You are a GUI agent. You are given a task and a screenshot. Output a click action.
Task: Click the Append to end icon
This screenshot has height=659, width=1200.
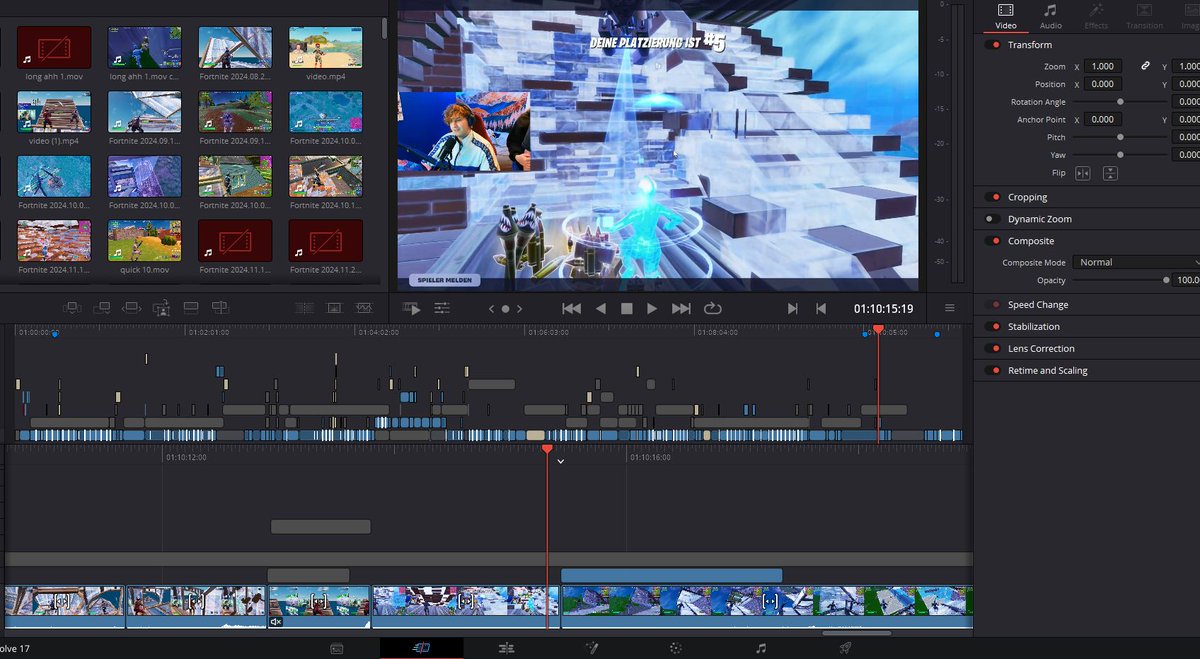pyautogui.click(x=102, y=308)
